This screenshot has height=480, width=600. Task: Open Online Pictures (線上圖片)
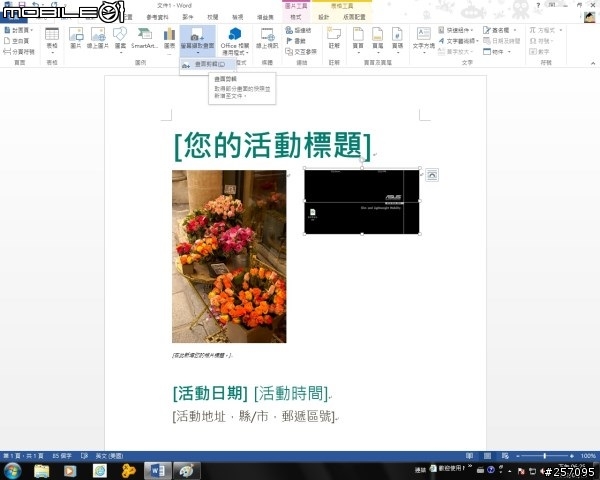pyautogui.click(x=98, y=38)
